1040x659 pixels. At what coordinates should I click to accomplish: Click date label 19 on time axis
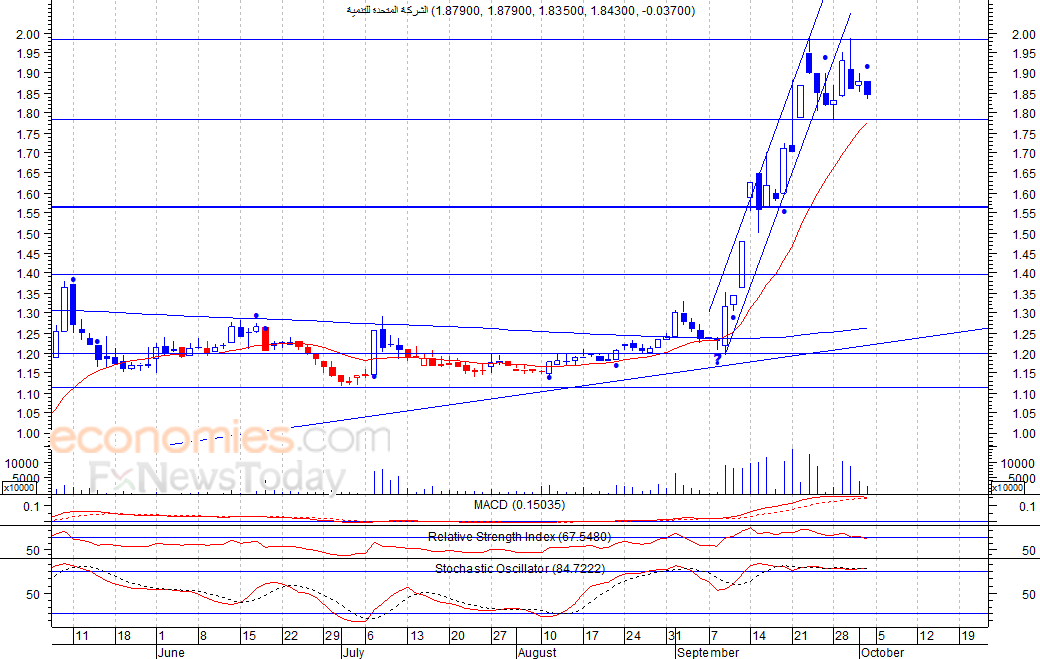click(x=968, y=636)
